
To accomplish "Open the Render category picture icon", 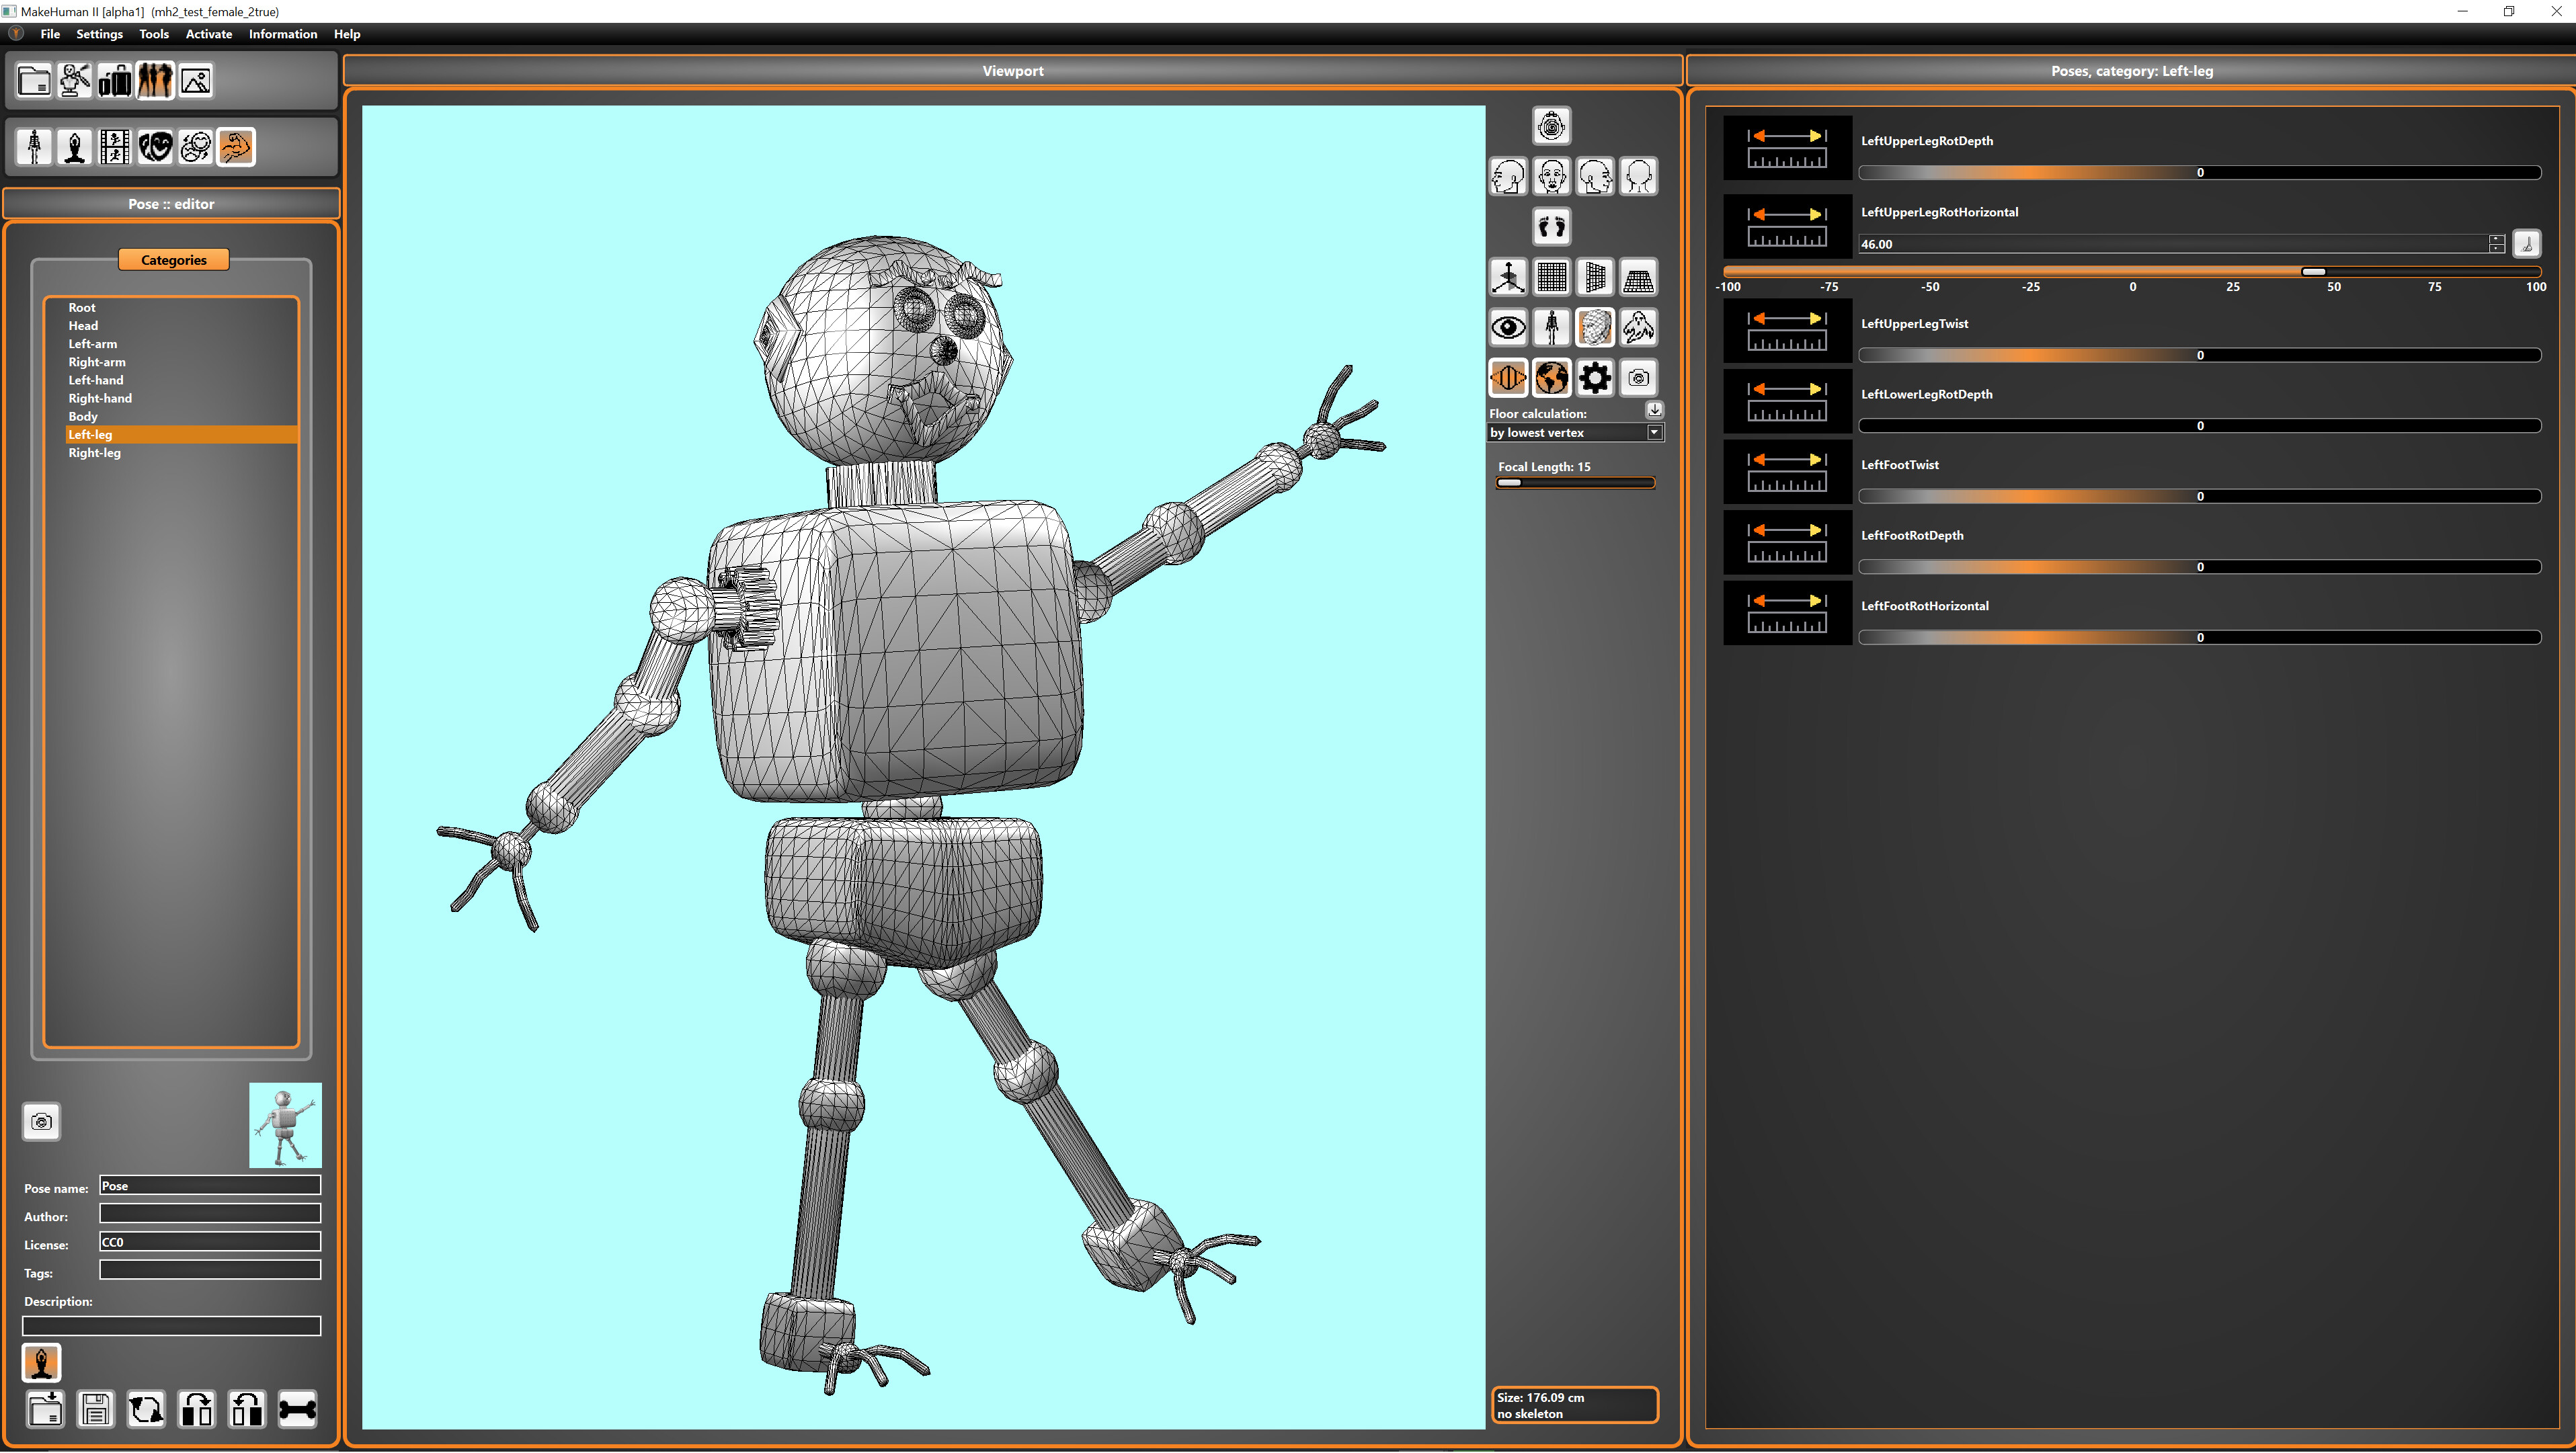I will [x=196, y=80].
